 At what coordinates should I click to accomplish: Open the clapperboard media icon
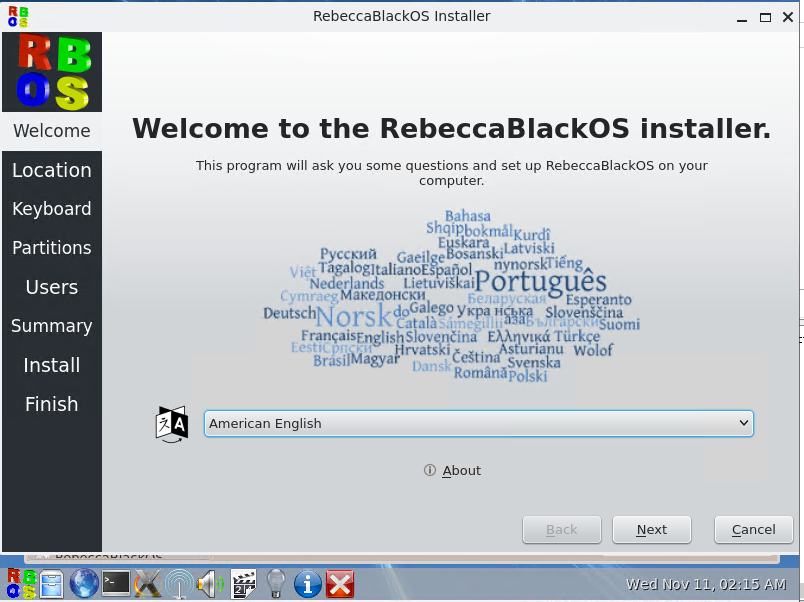coord(243,582)
